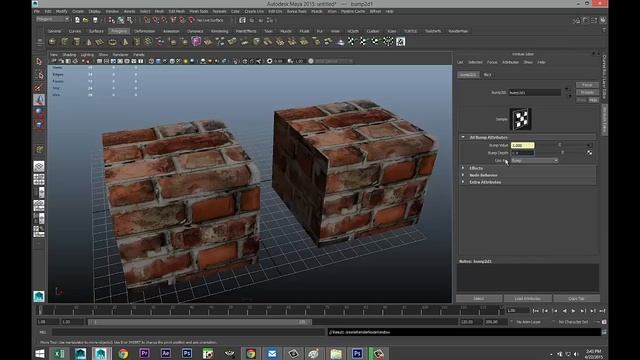Select by hierarchy mode icon
The image size is (640, 360).
(111, 20)
